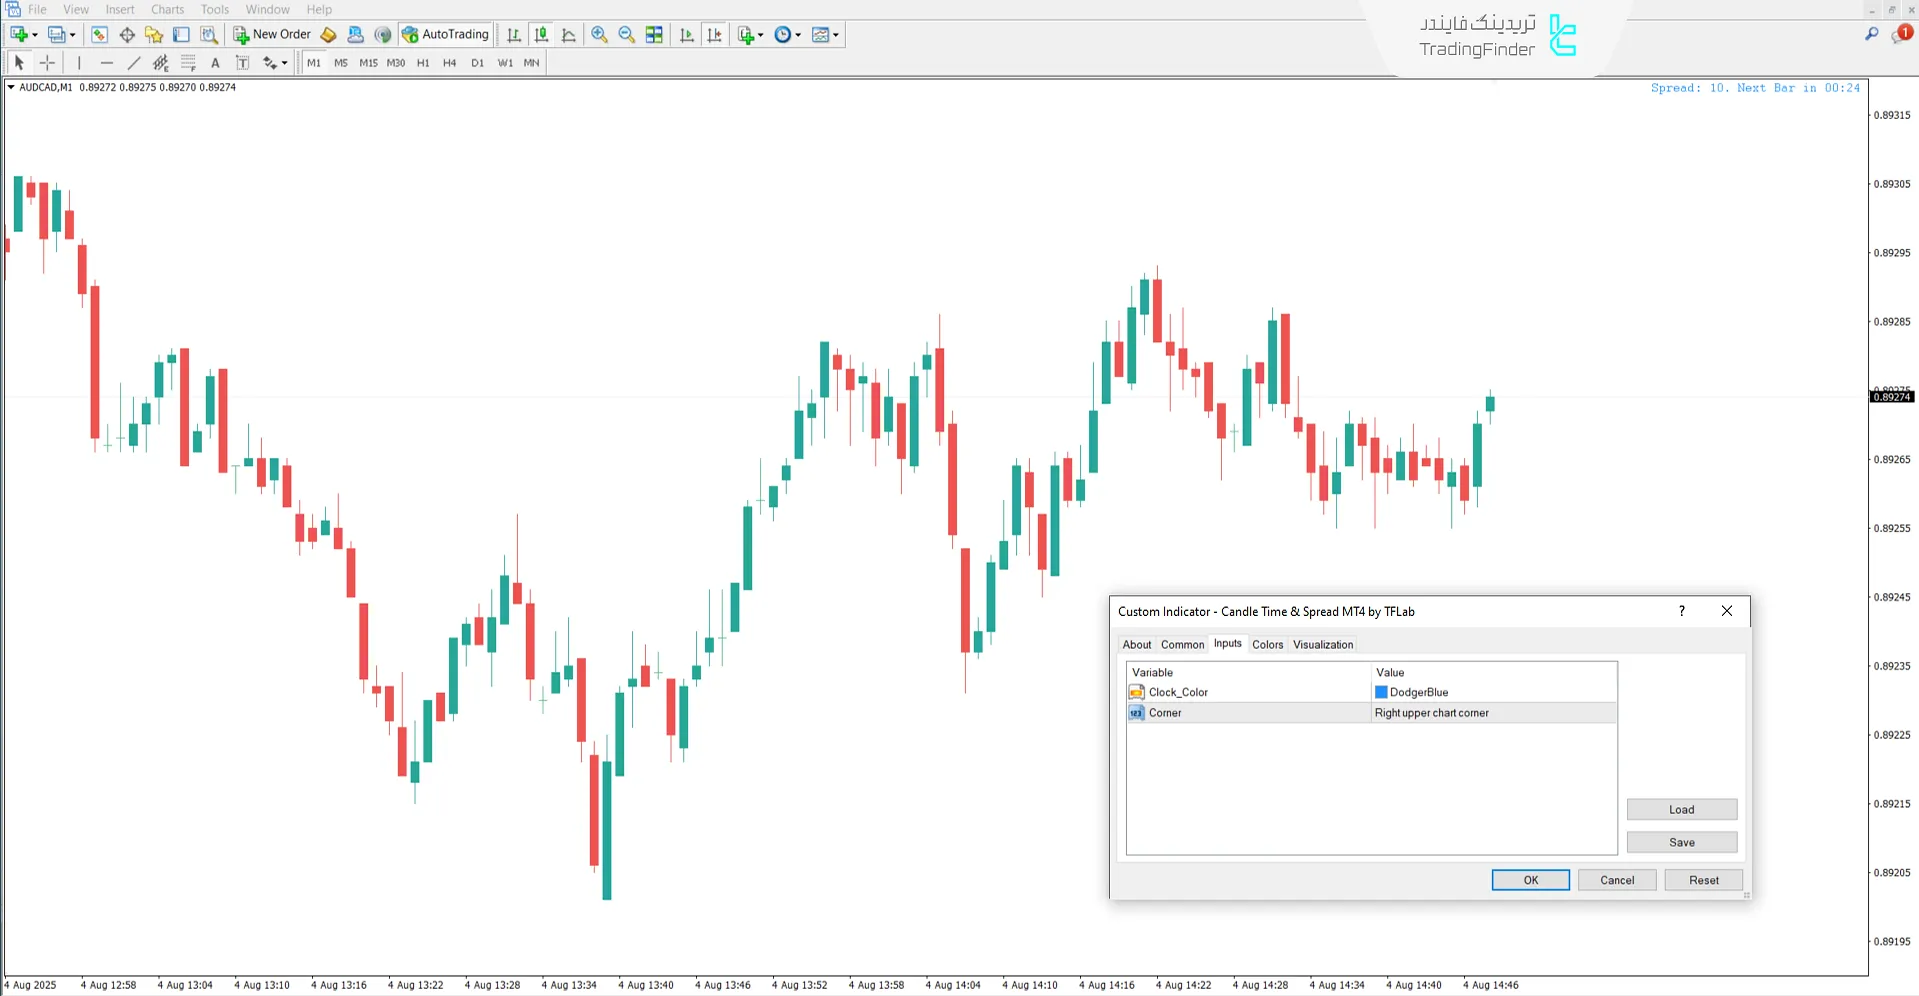Toggle the chart shift button
Image resolution: width=1919 pixels, height=996 pixels.
click(x=714, y=35)
